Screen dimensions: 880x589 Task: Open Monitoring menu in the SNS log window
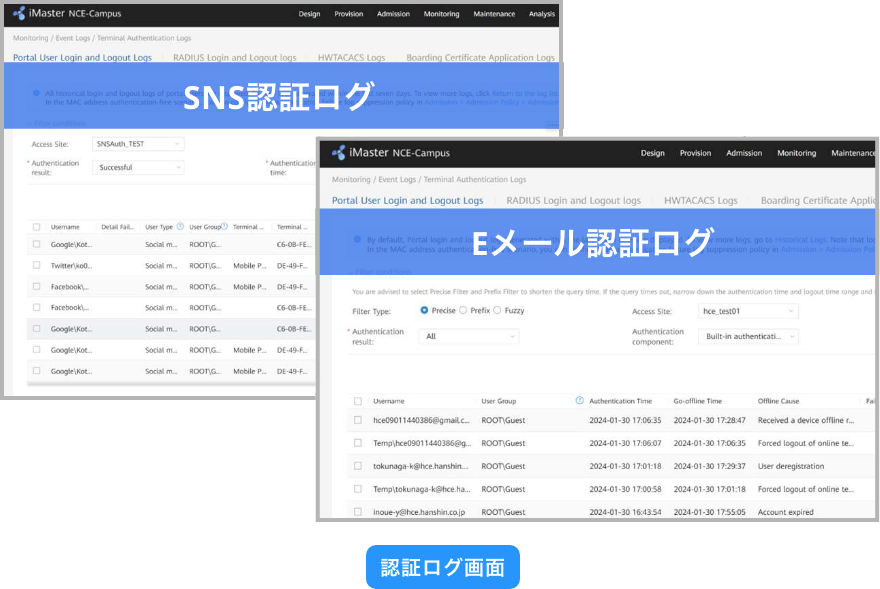coord(441,13)
